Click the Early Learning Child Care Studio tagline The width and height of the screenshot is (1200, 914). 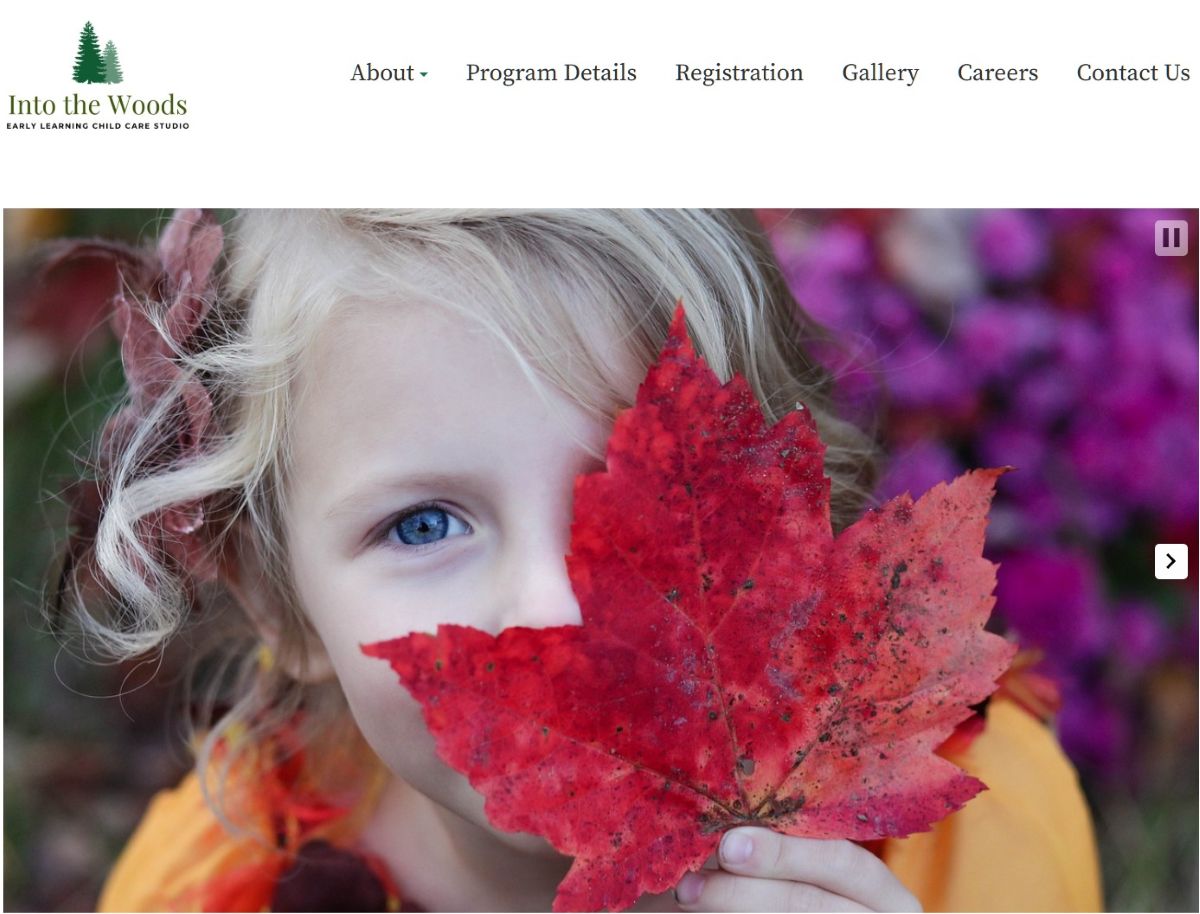tap(98, 126)
